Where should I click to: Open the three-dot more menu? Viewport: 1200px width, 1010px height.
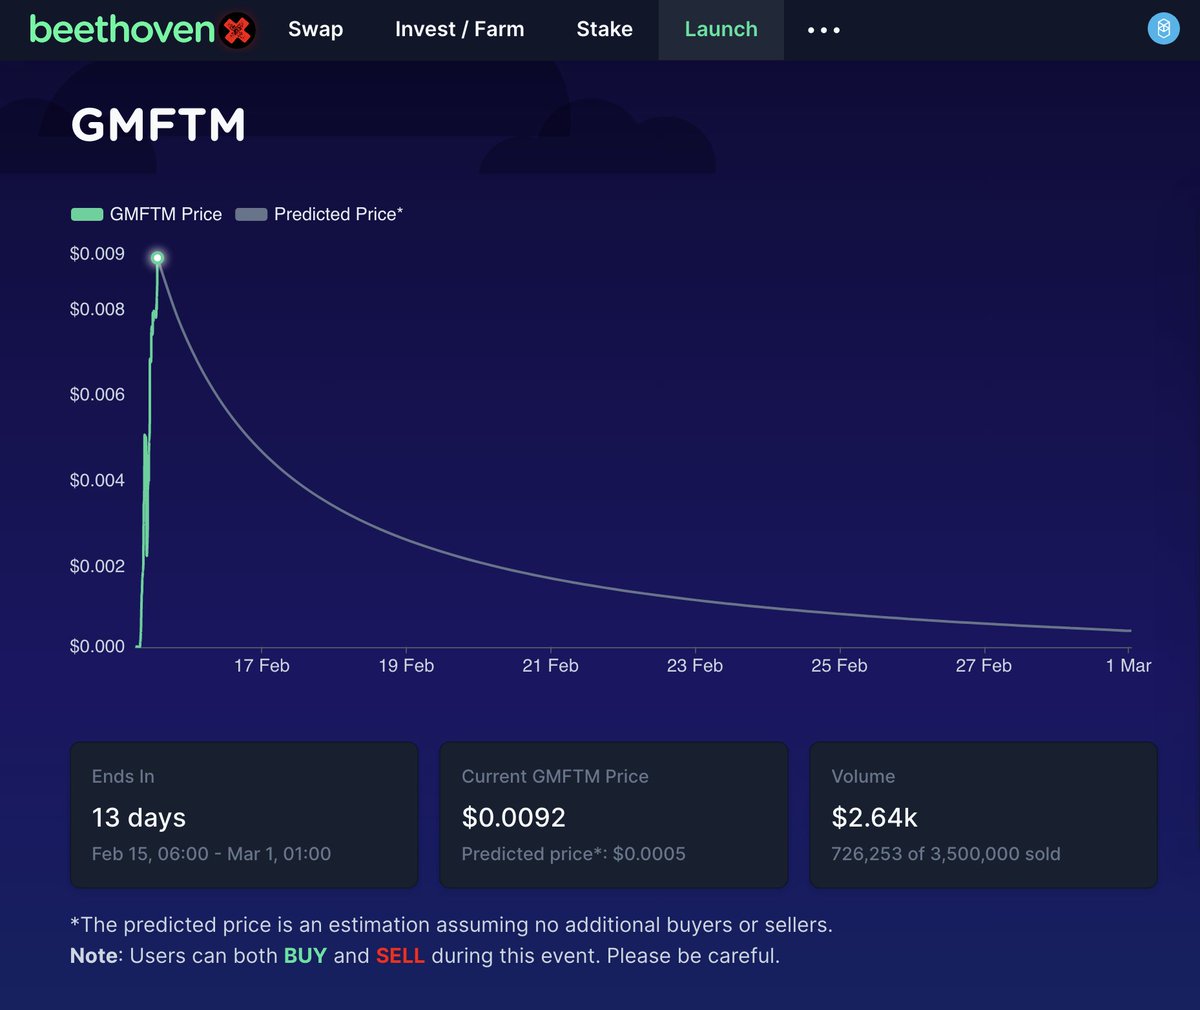pos(823,30)
